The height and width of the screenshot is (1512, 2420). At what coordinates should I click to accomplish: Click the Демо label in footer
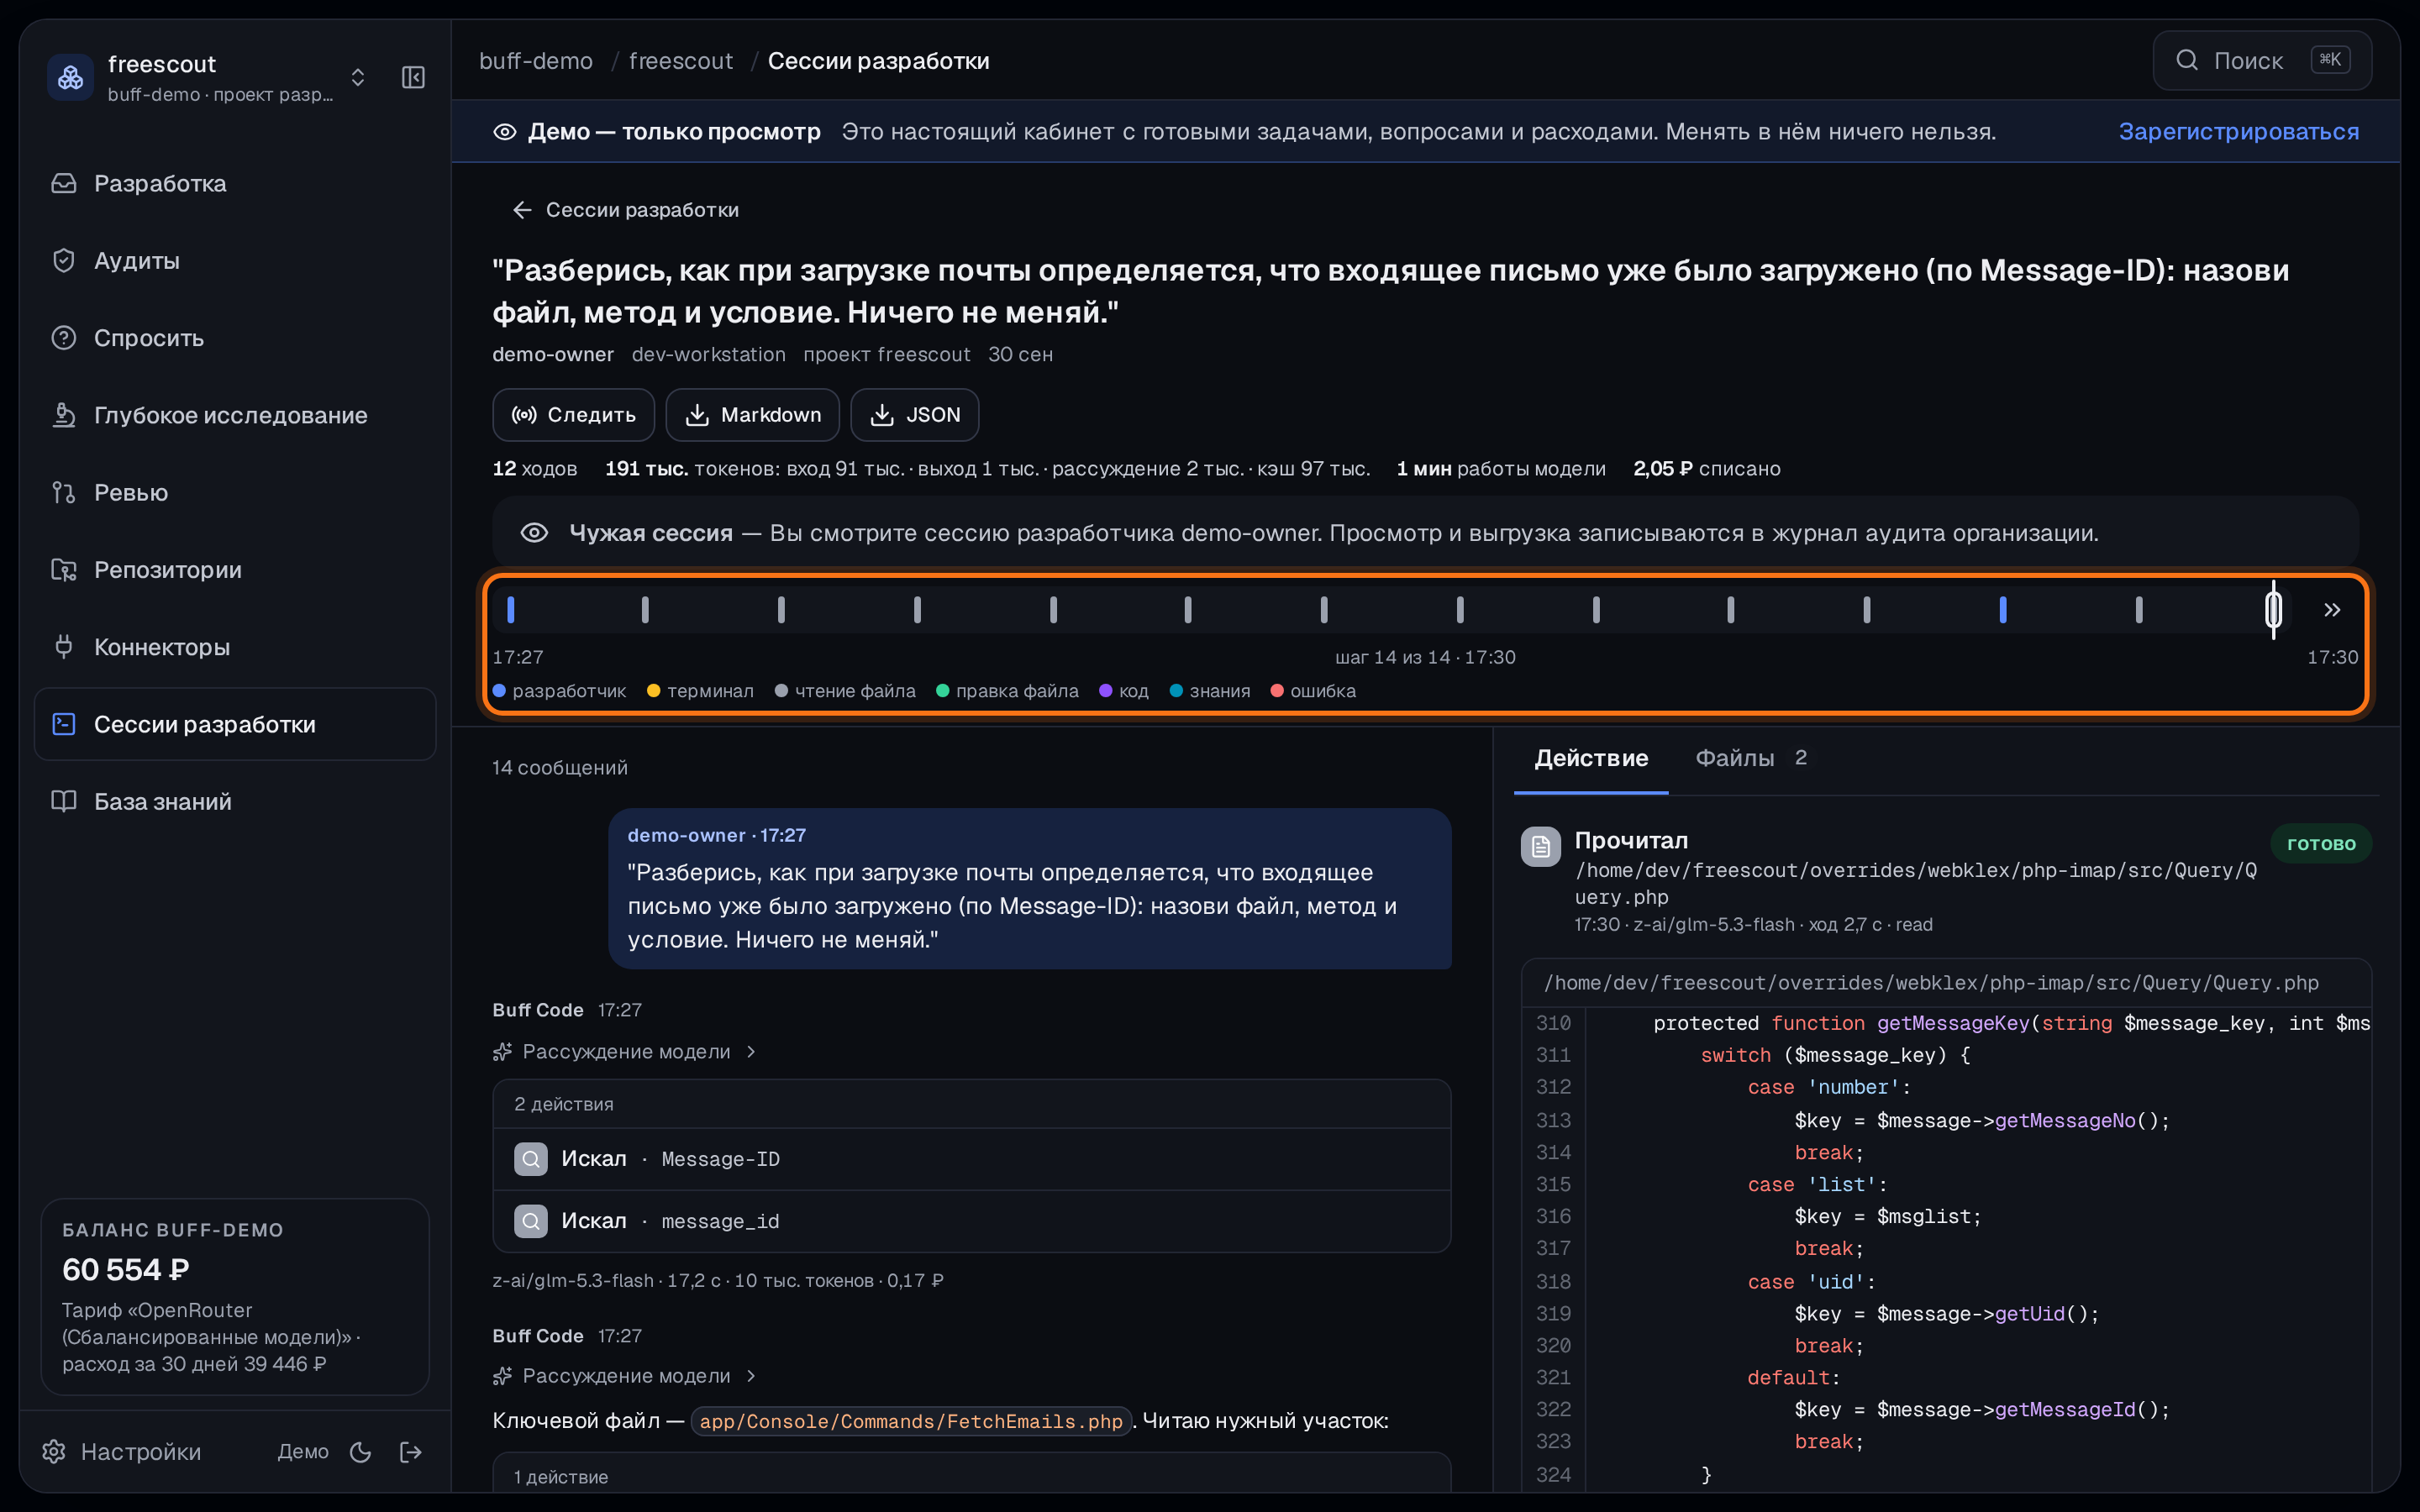tap(303, 1451)
